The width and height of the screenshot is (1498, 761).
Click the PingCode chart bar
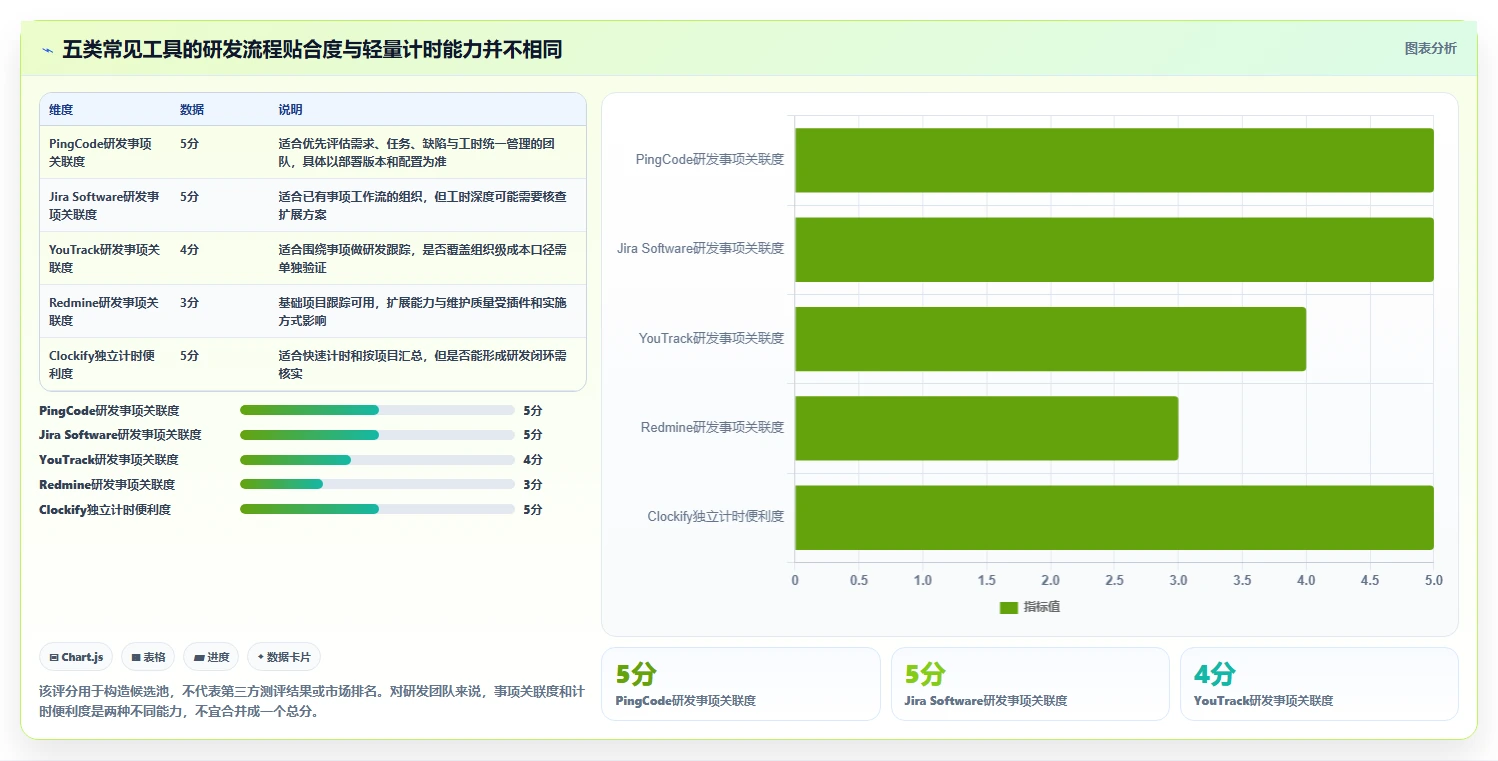1114,160
